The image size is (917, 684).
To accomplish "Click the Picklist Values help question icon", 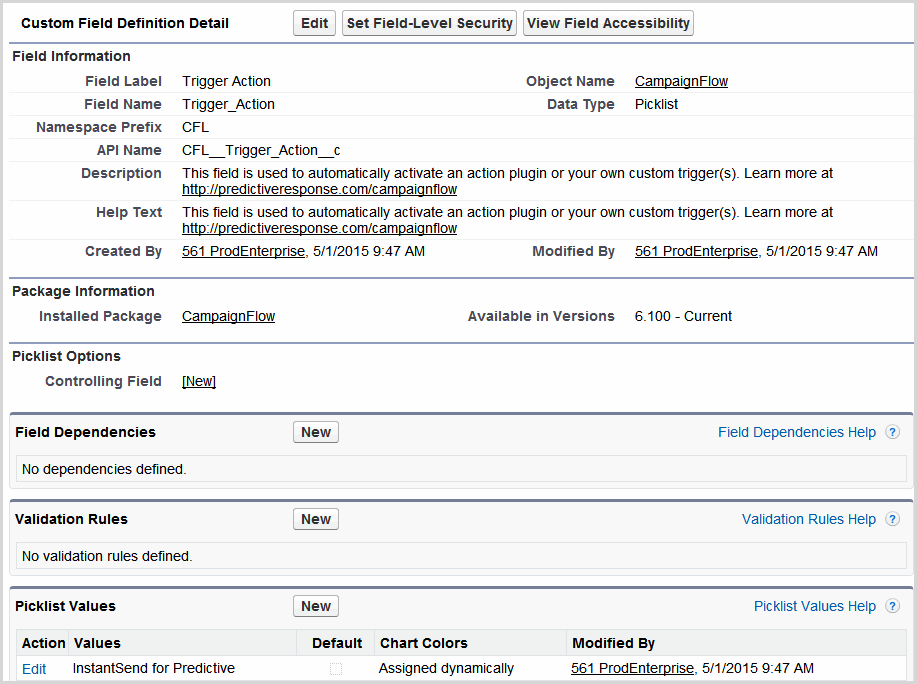I will (x=892, y=607).
